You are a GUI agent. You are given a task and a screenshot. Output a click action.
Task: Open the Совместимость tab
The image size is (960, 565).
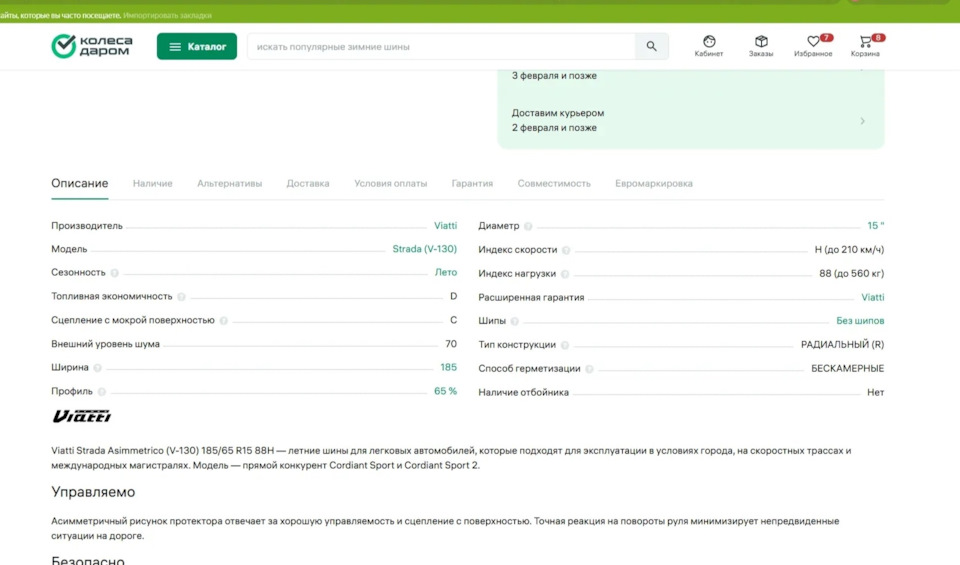554,183
